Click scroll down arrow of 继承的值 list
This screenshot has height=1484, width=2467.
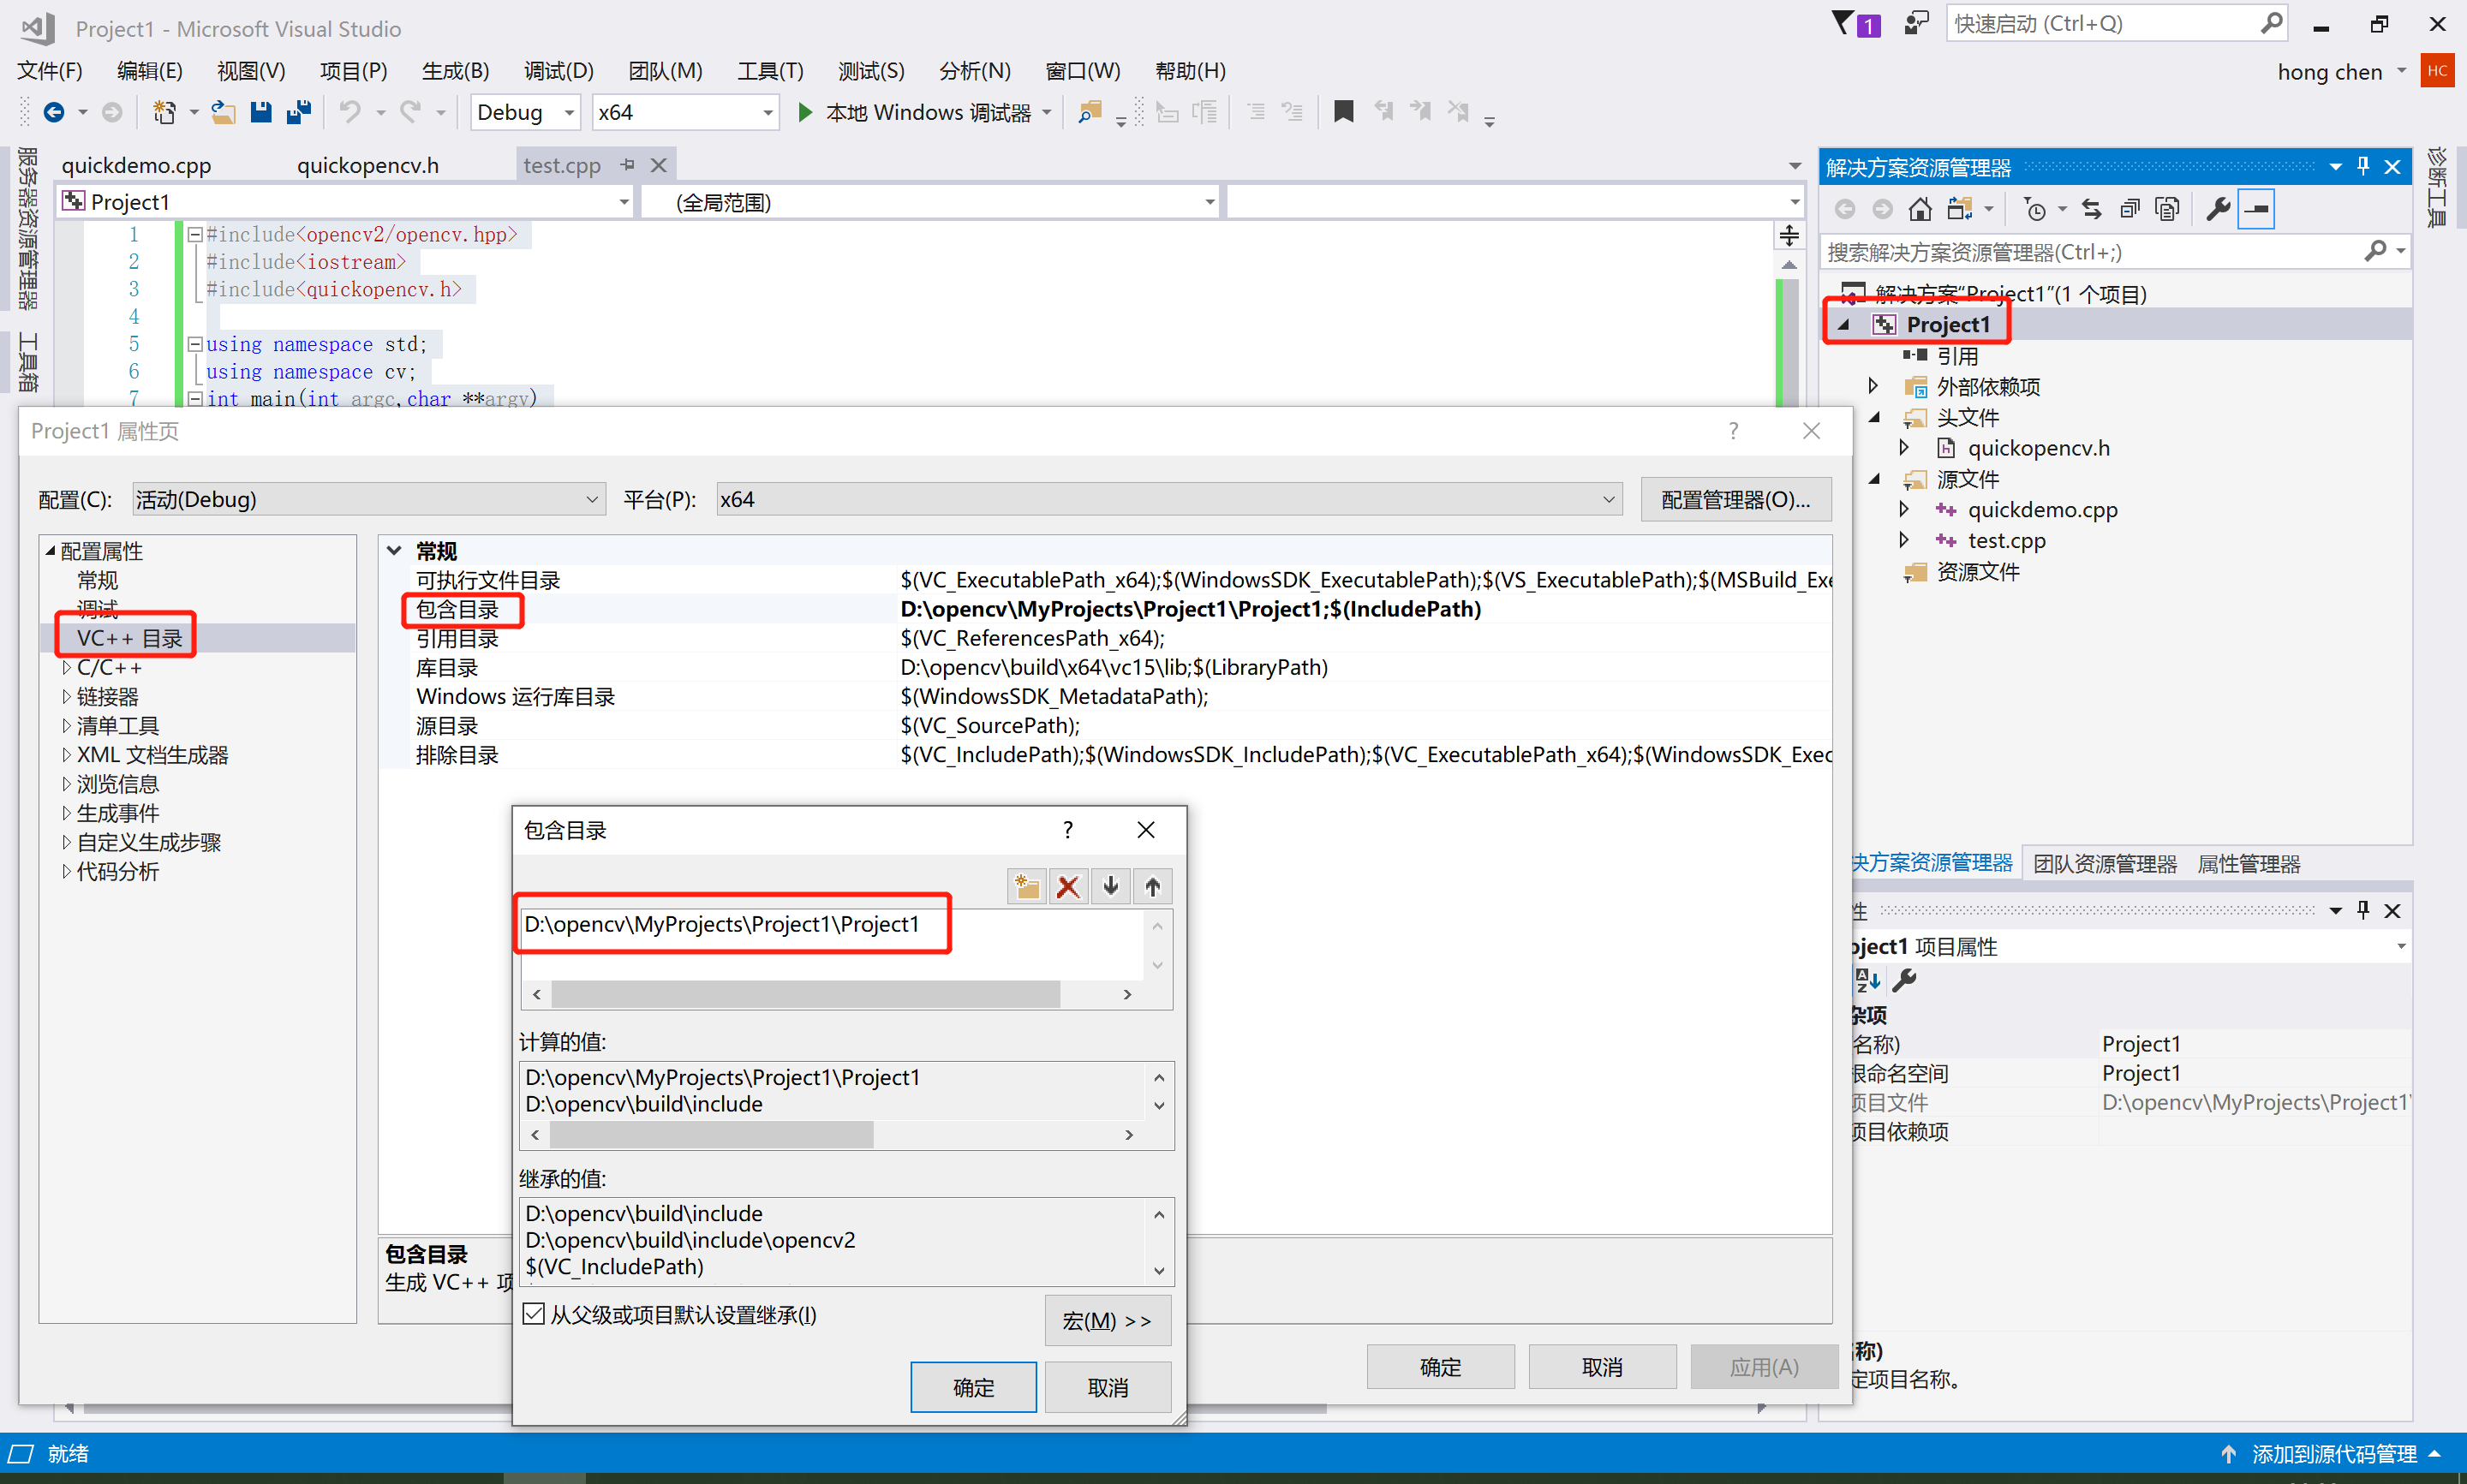pyautogui.click(x=1159, y=1270)
